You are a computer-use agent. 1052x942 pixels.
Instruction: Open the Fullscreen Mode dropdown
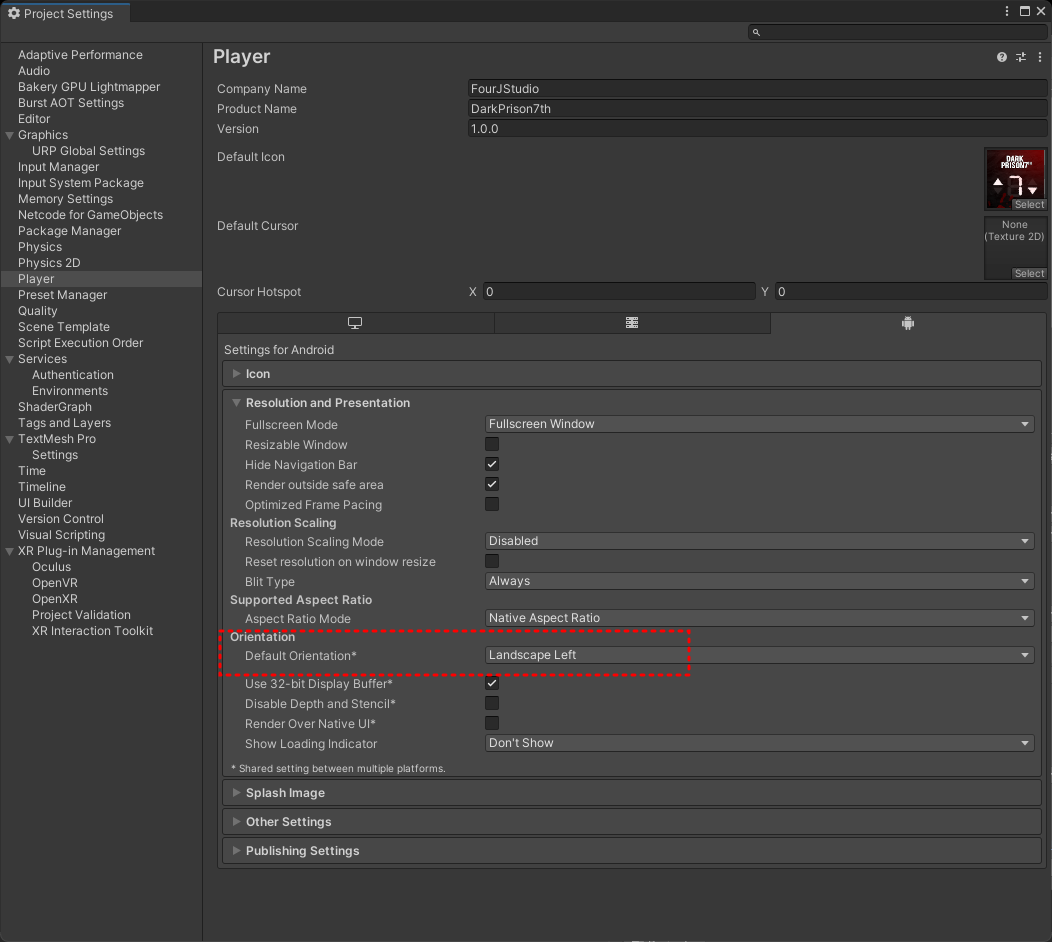(x=759, y=424)
